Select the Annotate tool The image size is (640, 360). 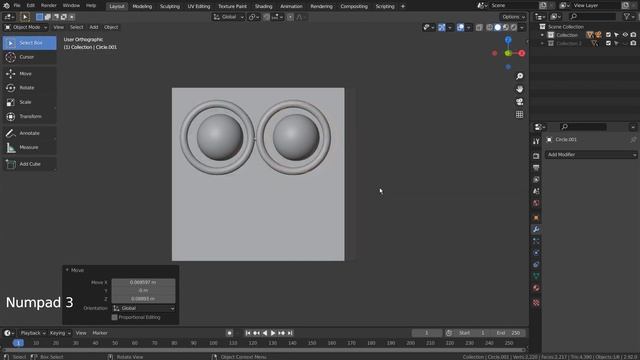[x=29, y=133]
